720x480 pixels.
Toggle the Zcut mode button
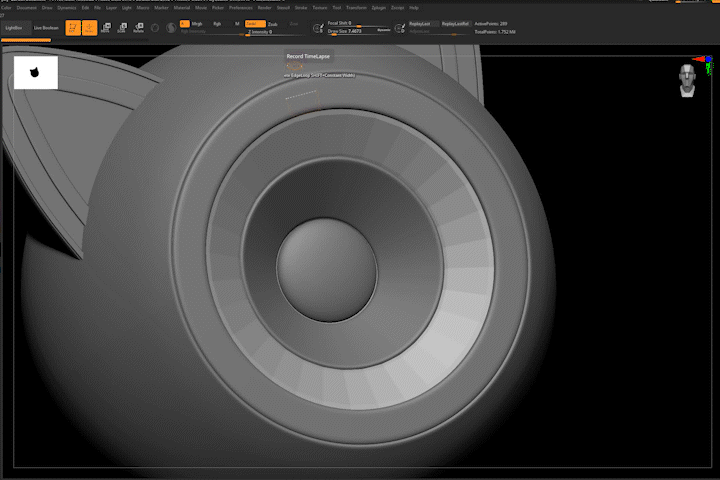(x=294, y=23)
